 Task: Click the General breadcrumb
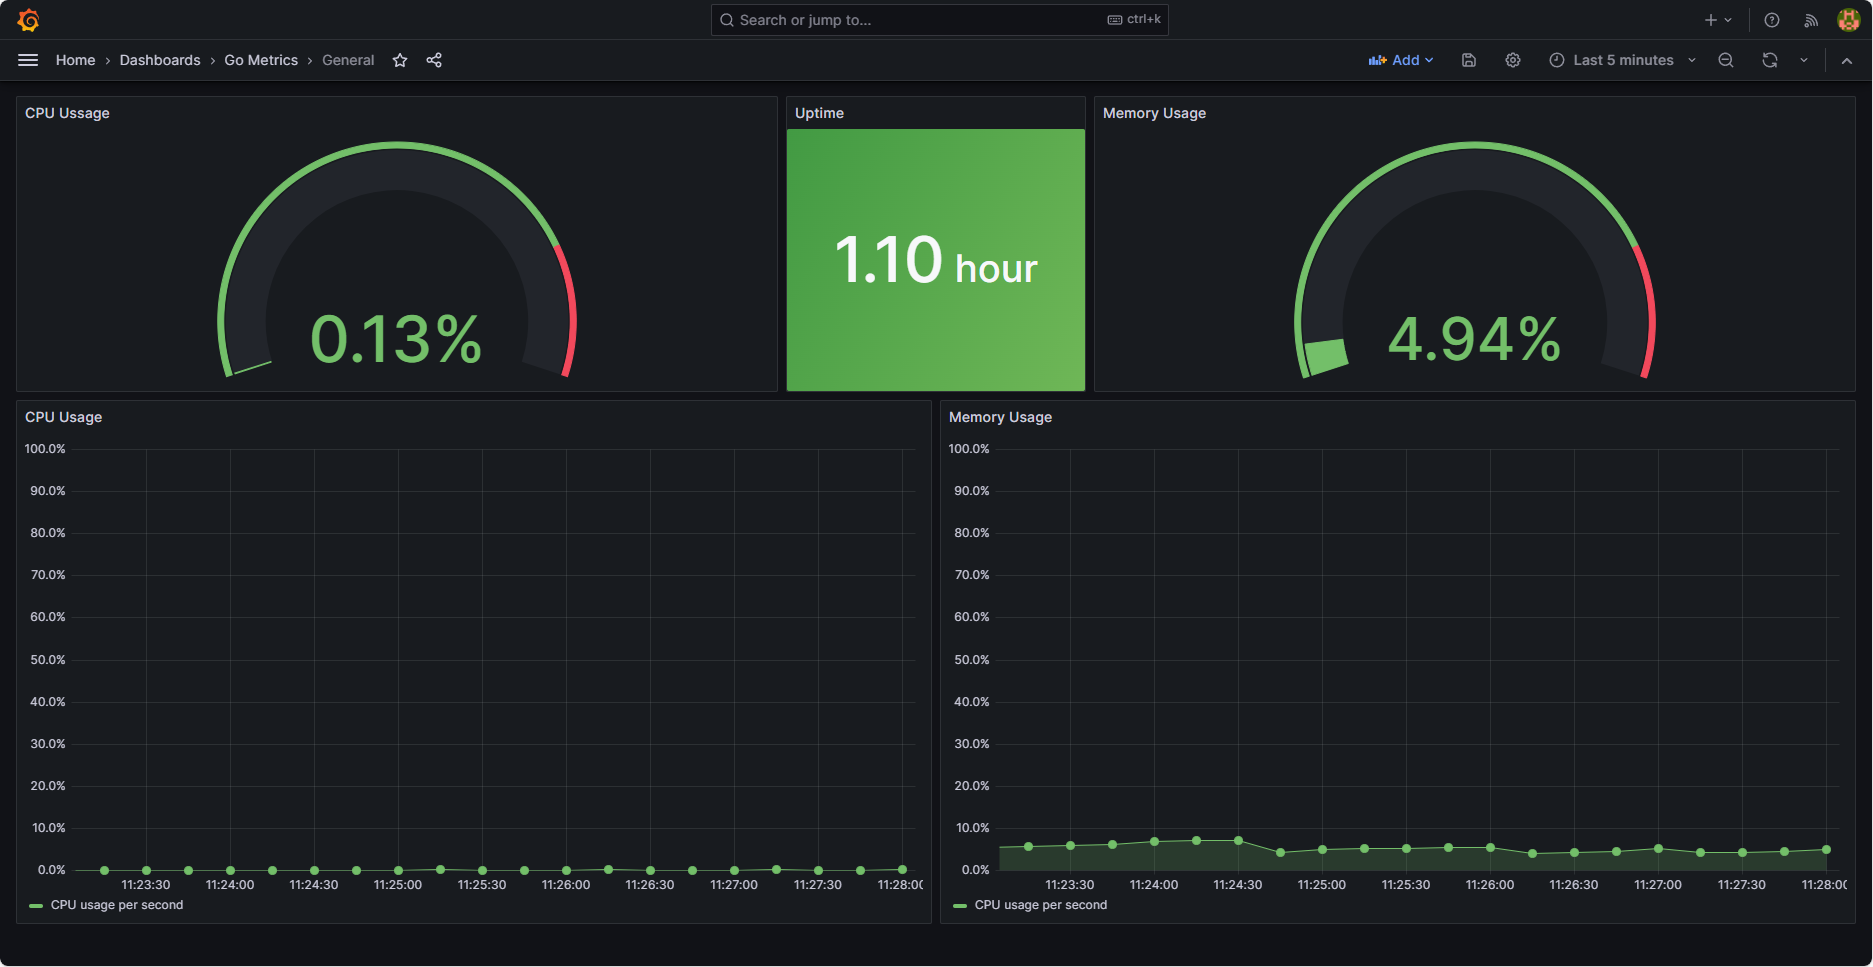pos(348,60)
